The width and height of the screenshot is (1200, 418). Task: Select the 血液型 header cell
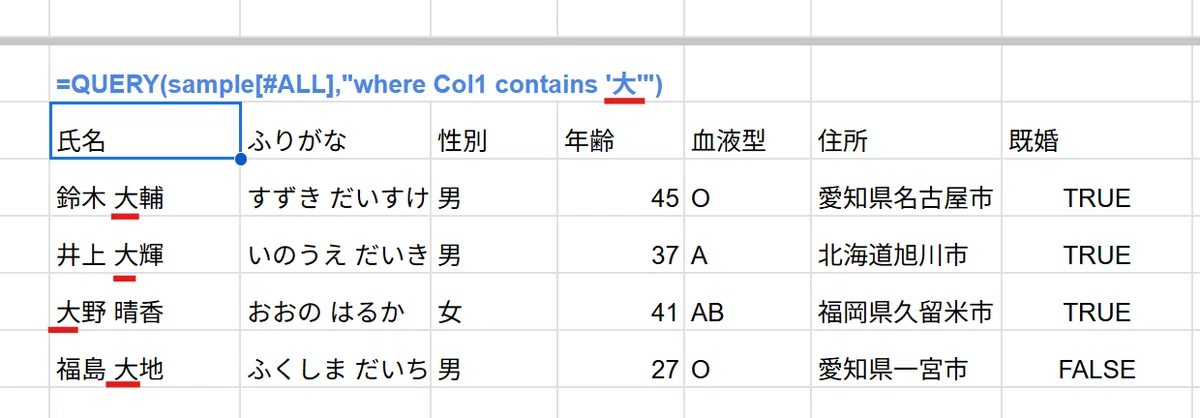(746, 130)
